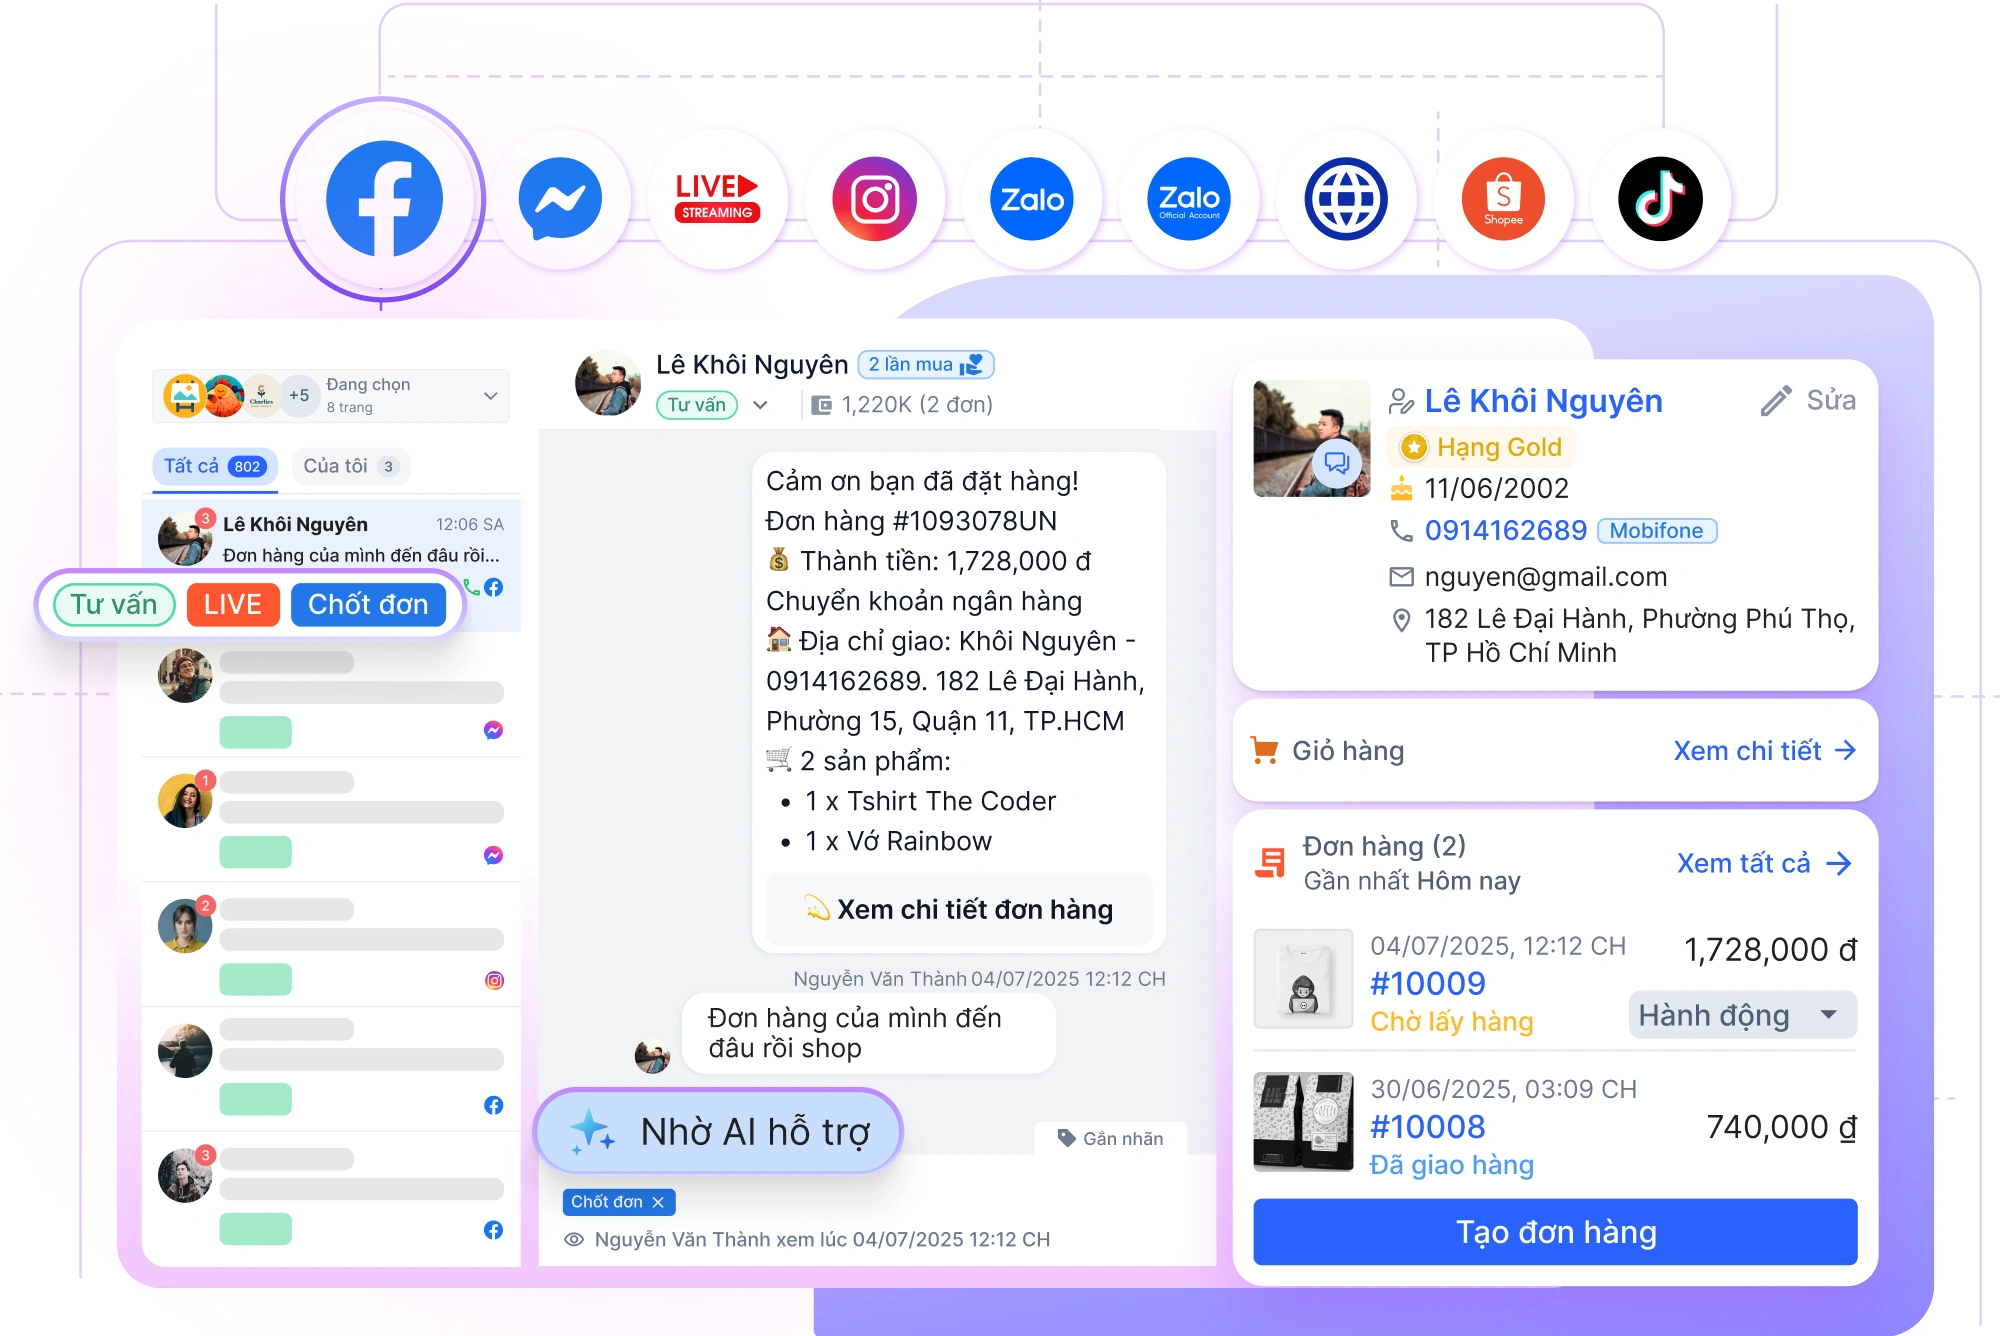The height and width of the screenshot is (1336, 2000).
Task: Toggle the Tư vấn tag filter
Action: [114, 605]
